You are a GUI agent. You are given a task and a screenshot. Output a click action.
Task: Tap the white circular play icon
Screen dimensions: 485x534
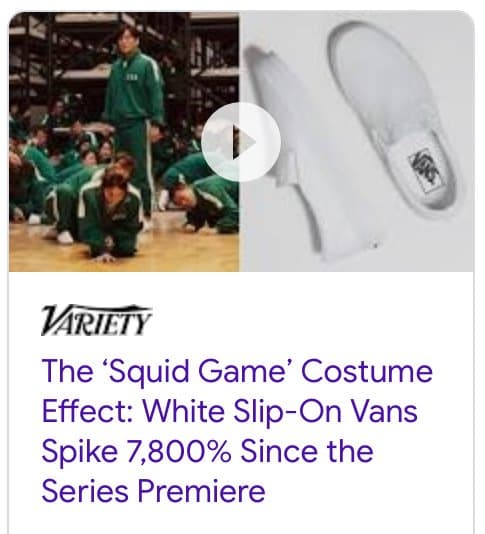[x=241, y=142]
